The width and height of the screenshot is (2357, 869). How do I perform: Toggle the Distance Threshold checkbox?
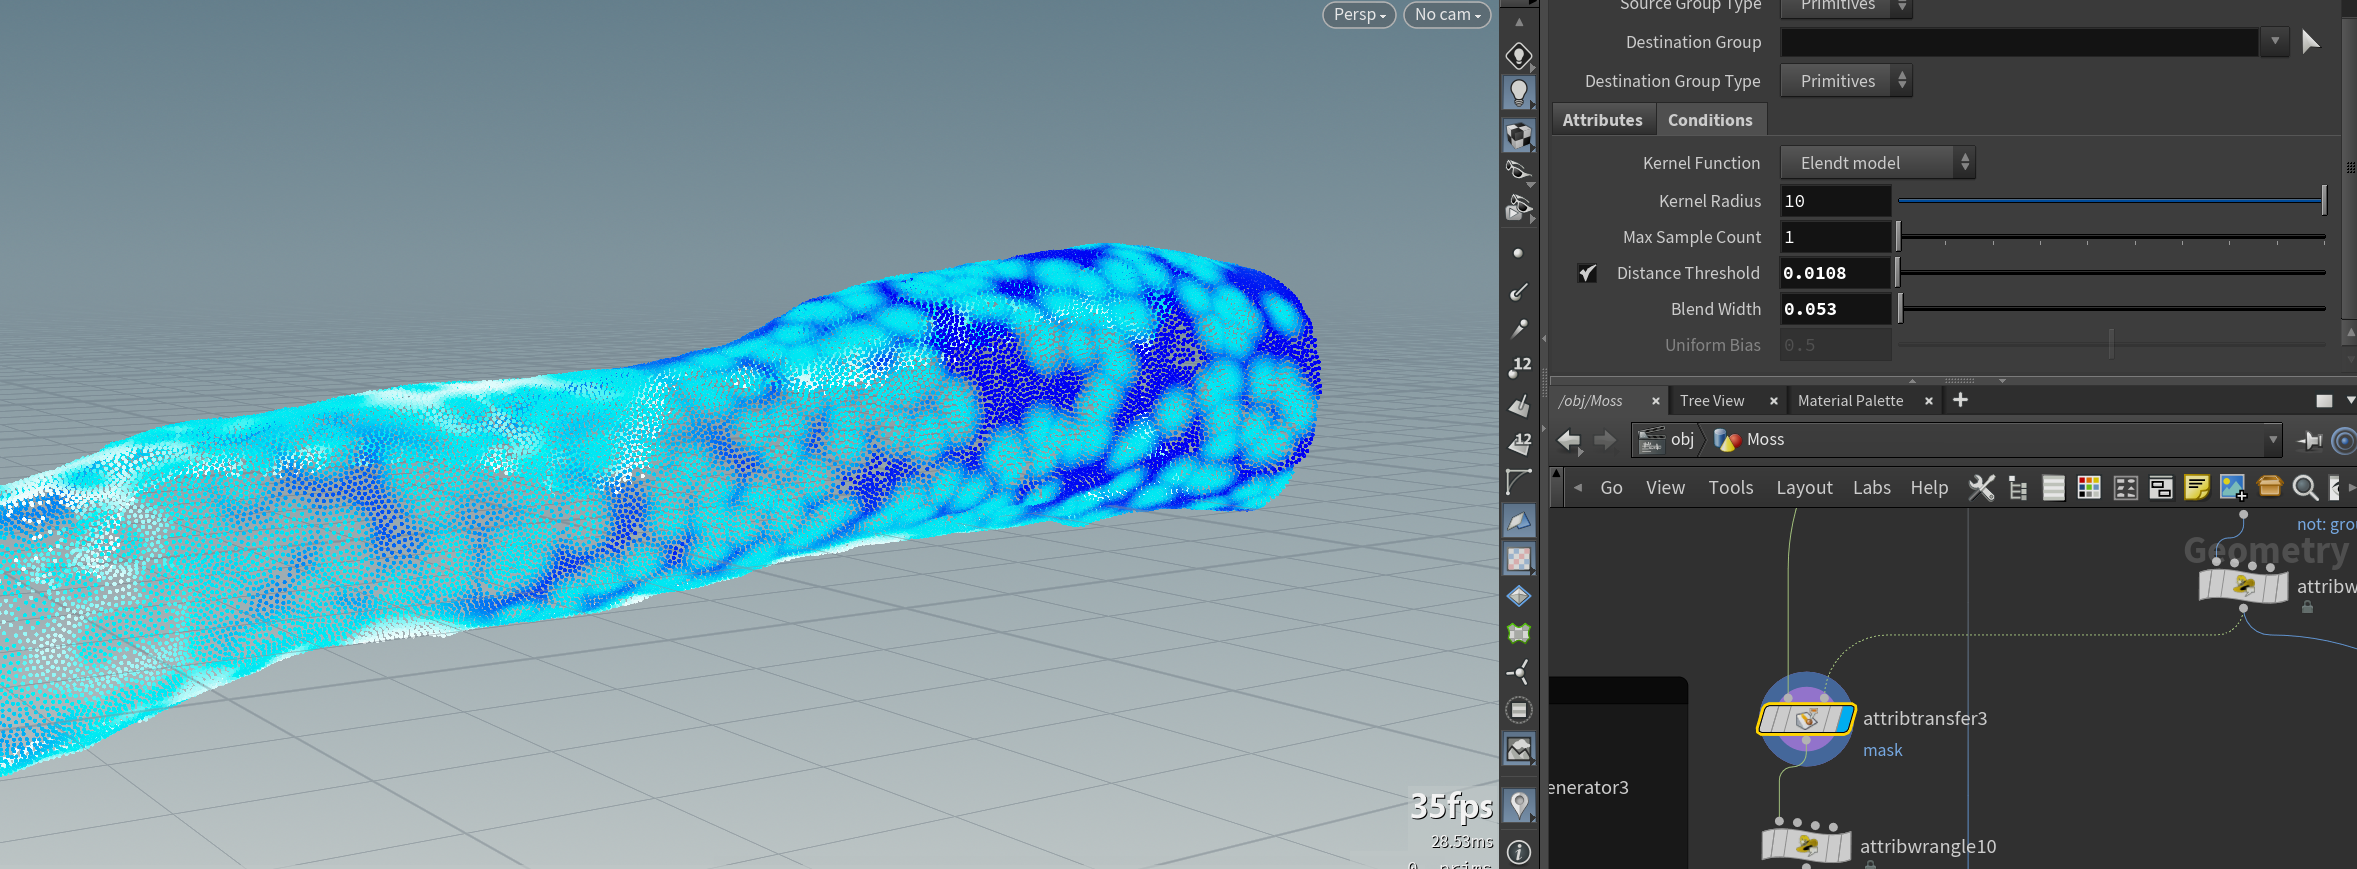click(x=1587, y=273)
